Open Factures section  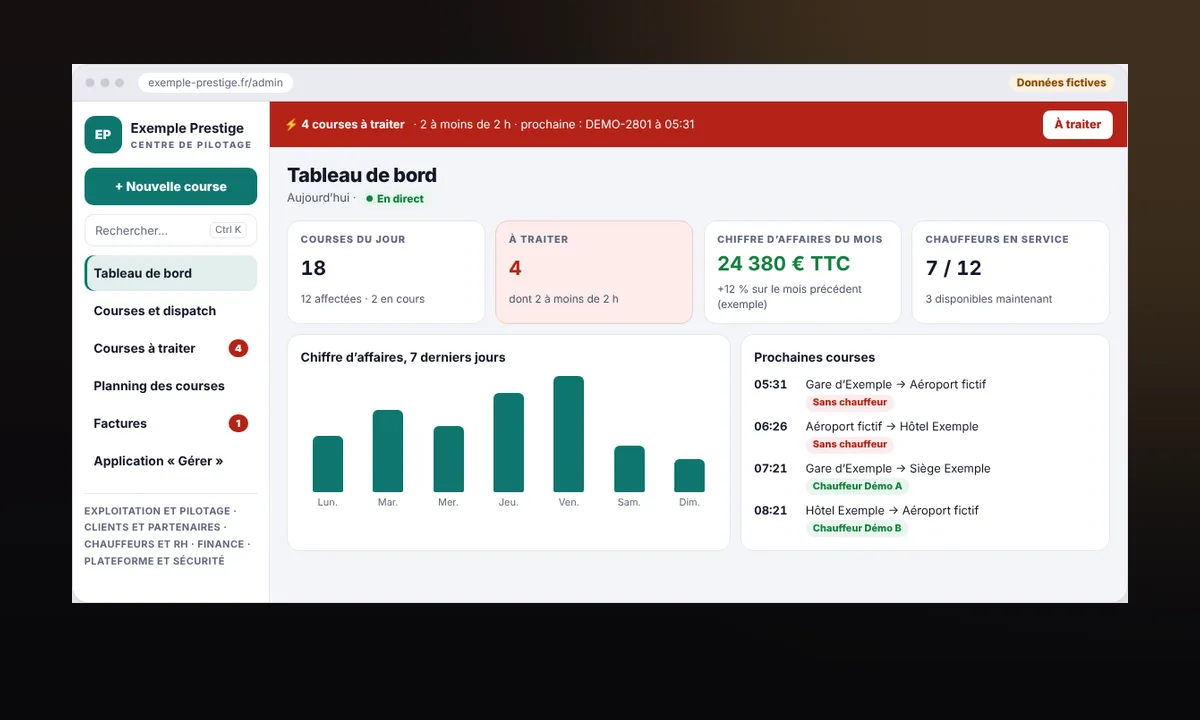[171, 423]
